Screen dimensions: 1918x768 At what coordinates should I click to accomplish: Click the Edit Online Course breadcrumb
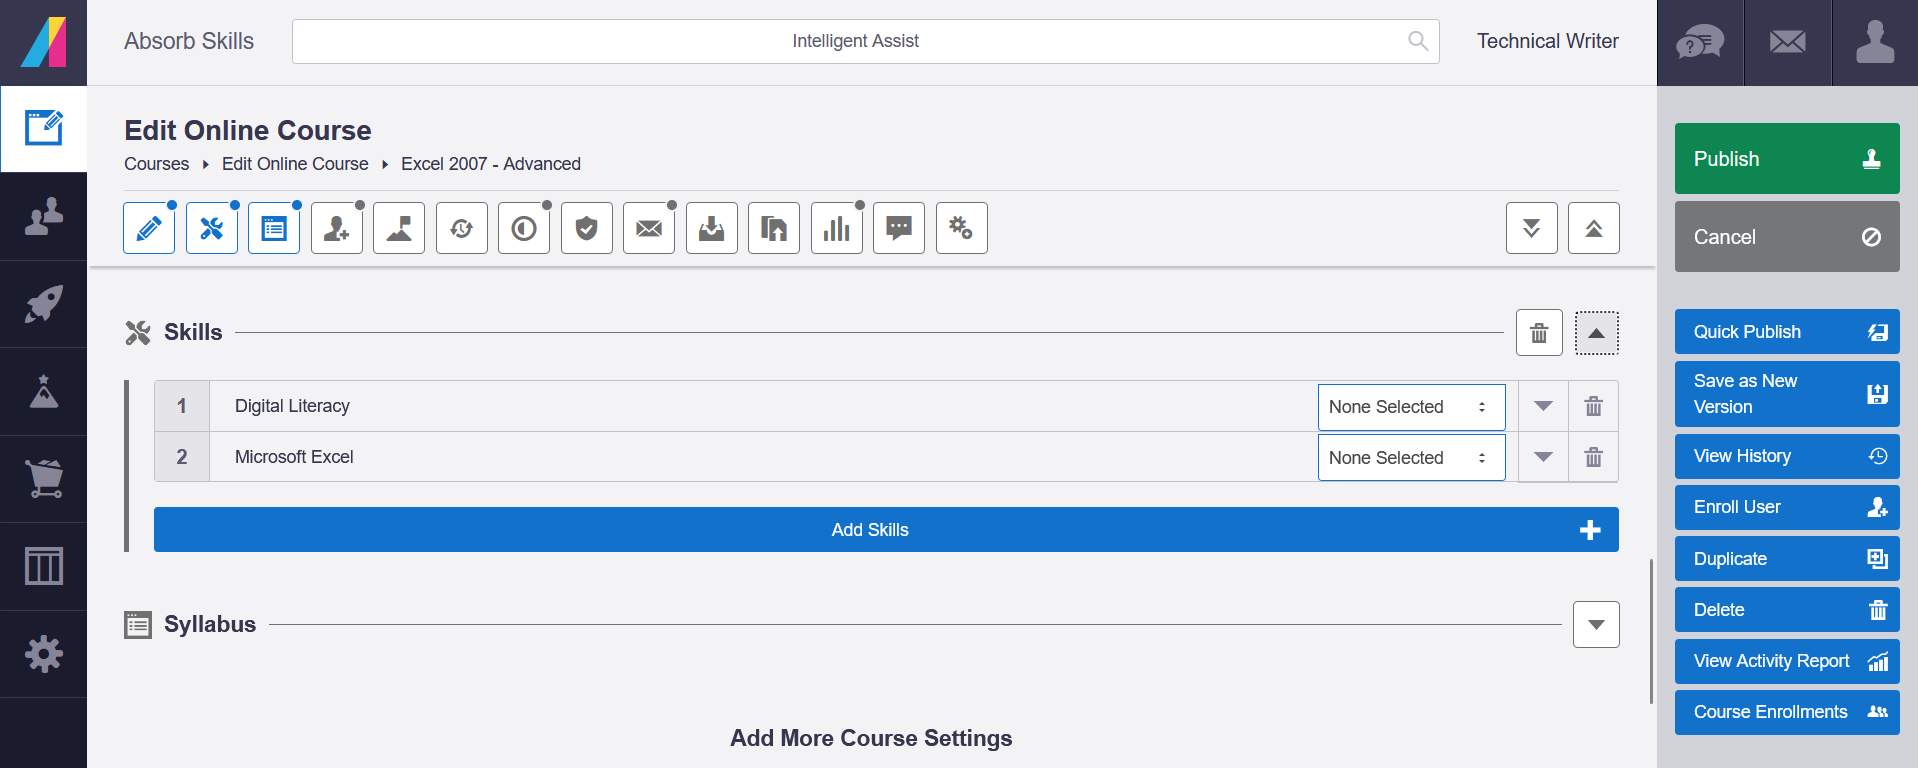(x=295, y=164)
